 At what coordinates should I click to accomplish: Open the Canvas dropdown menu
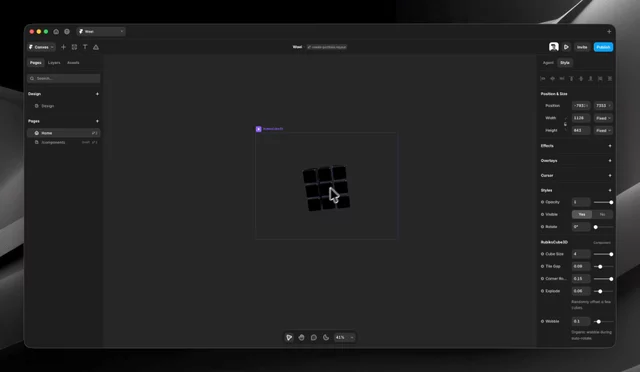tap(41, 47)
